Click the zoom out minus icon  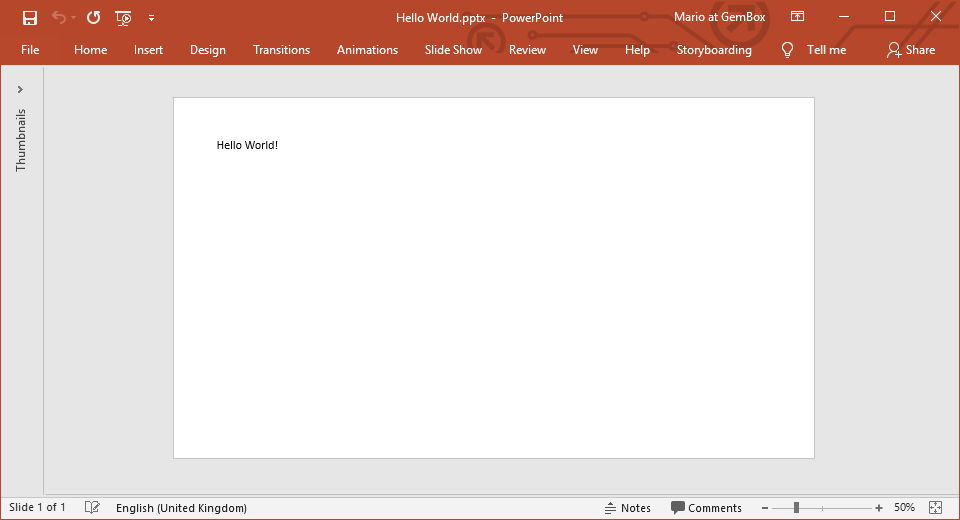tap(765, 508)
